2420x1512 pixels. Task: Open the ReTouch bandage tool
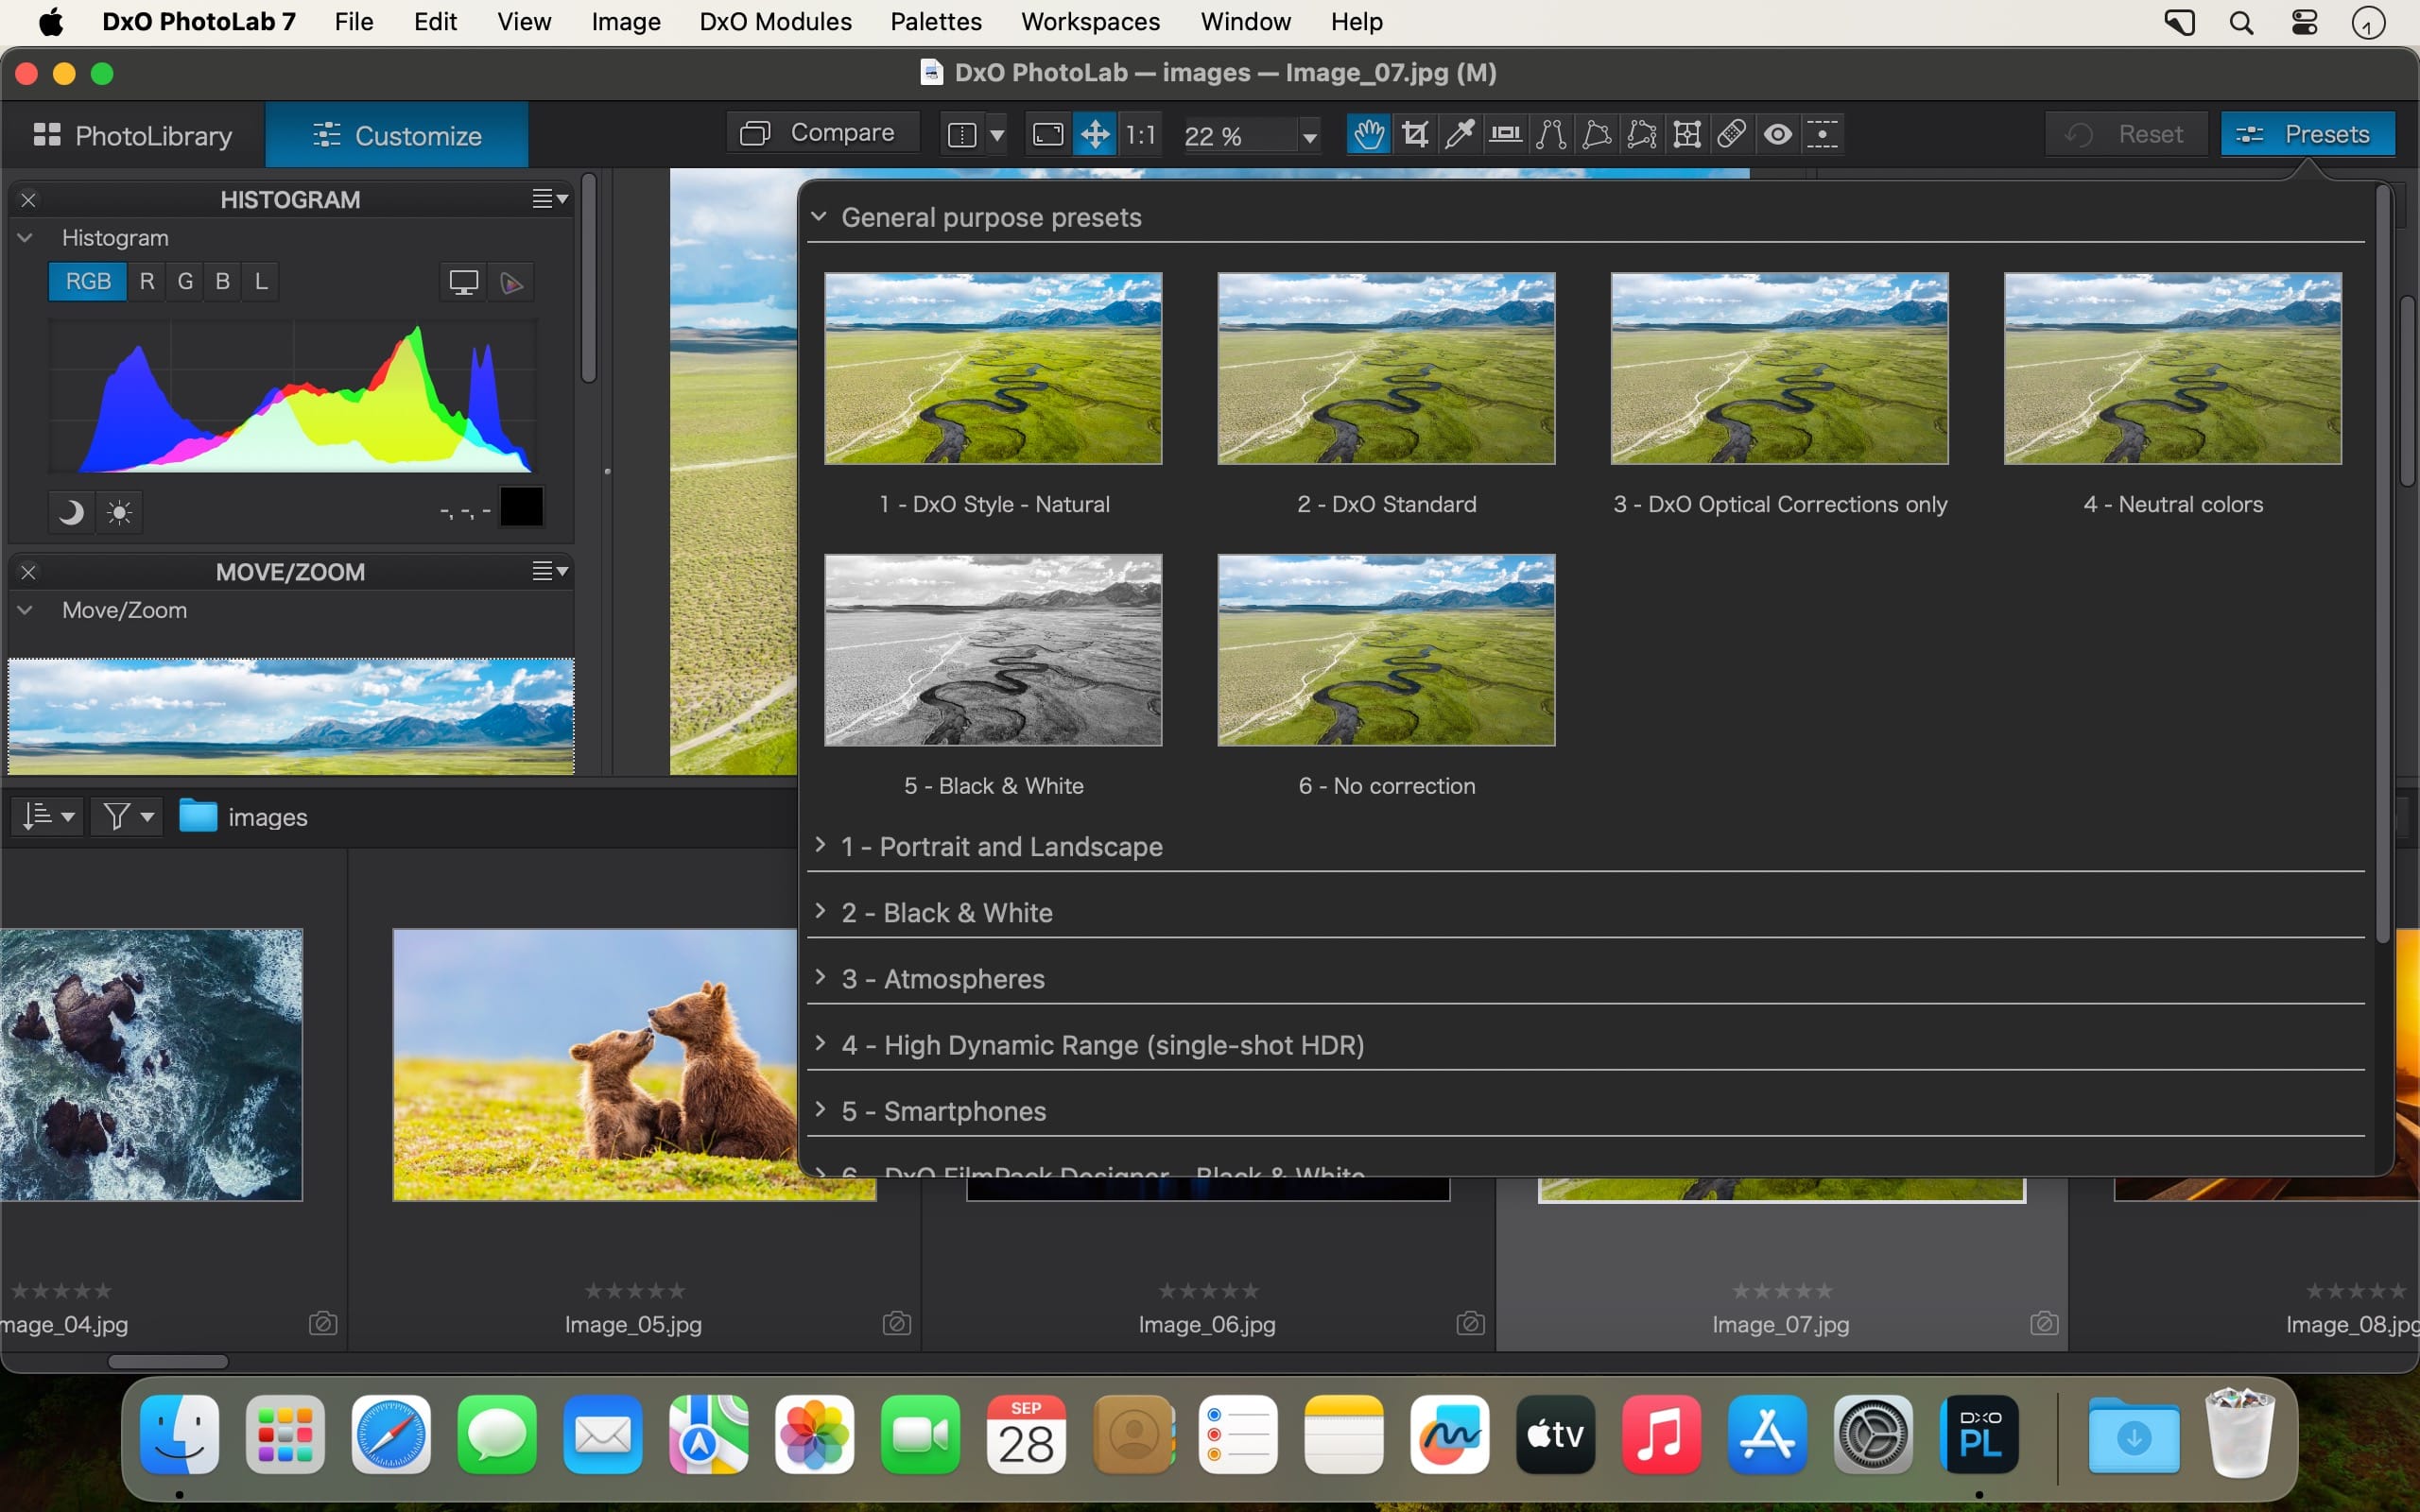coord(1732,134)
